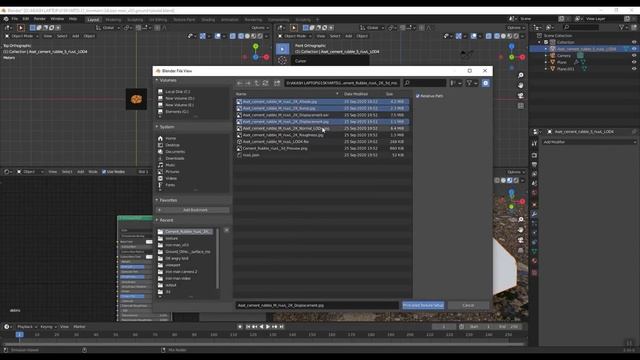Toggle the Relative Path checkbox
The image size is (640, 360).
click(x=418, y=96)
